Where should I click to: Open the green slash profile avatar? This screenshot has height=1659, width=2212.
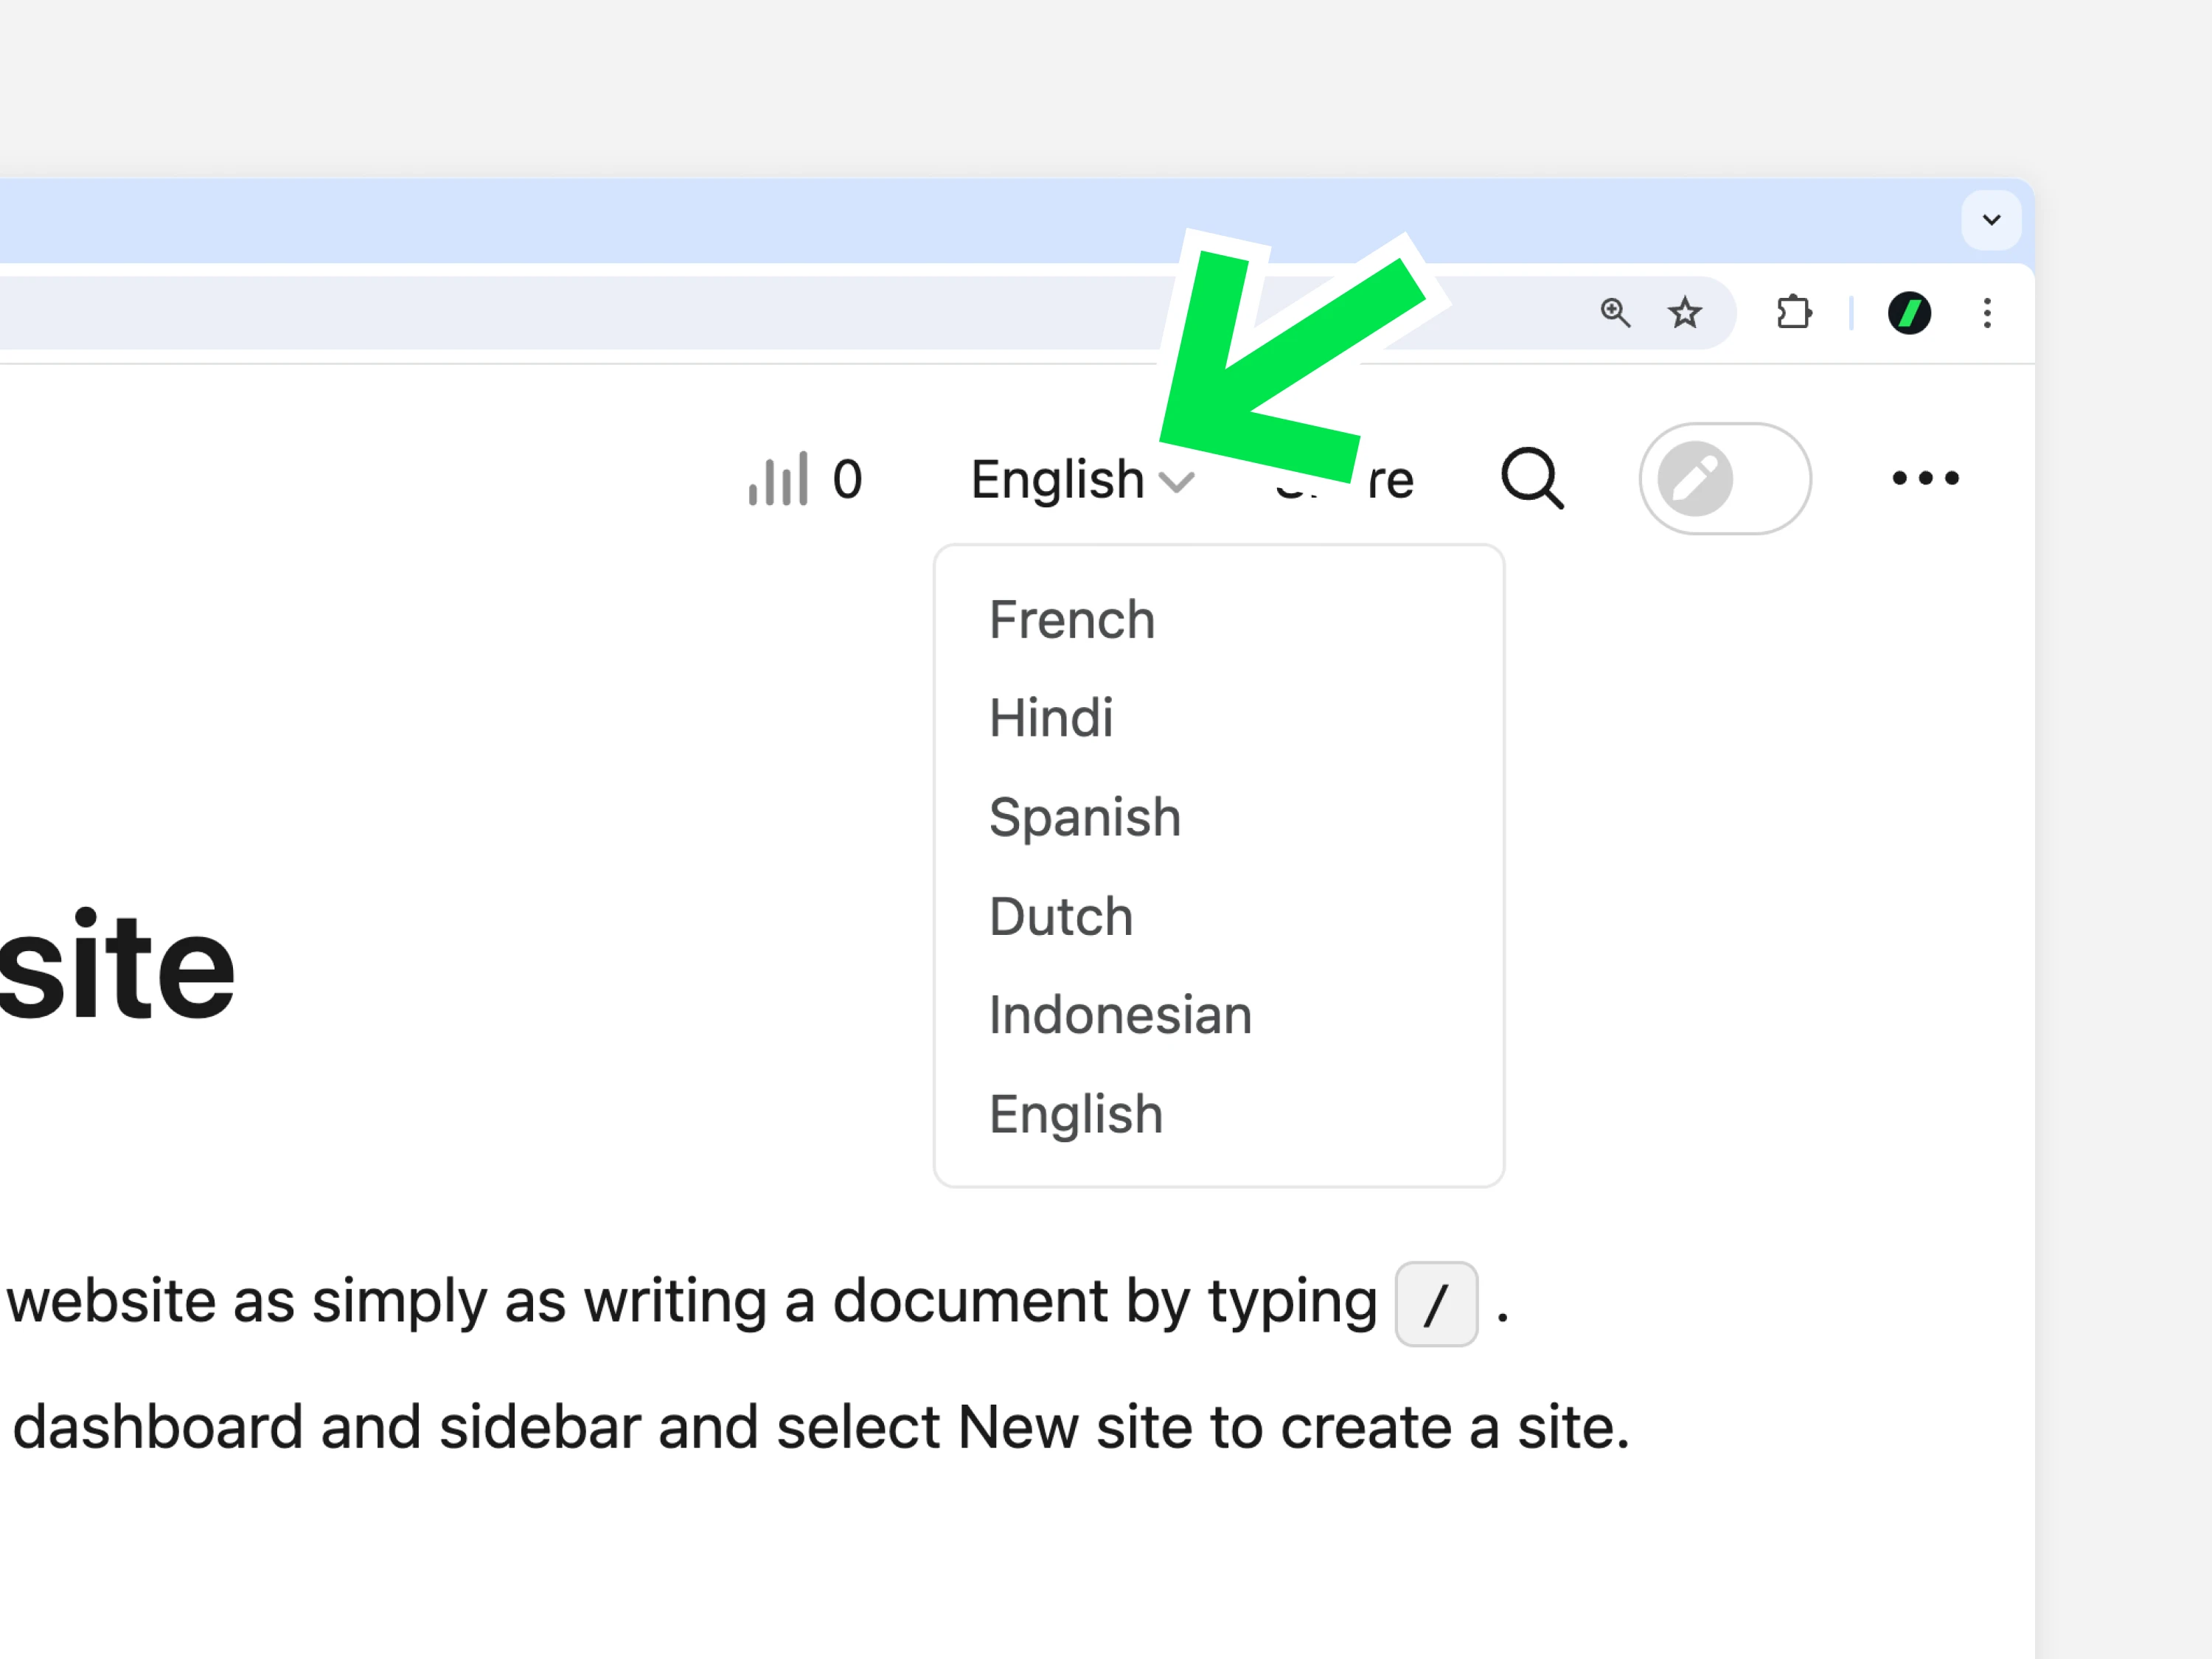pos(1909,313)
